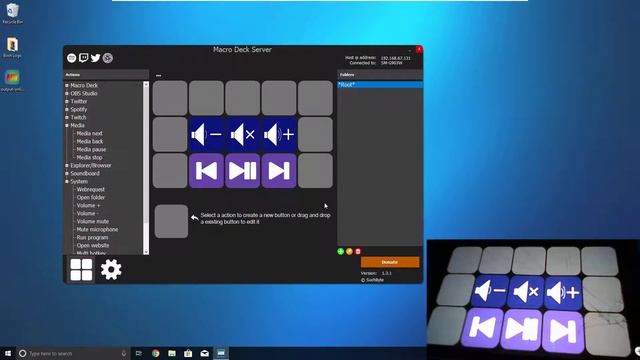640x360 pixels.
Task: Open the settings gear icon
Action: coord(111,269)
